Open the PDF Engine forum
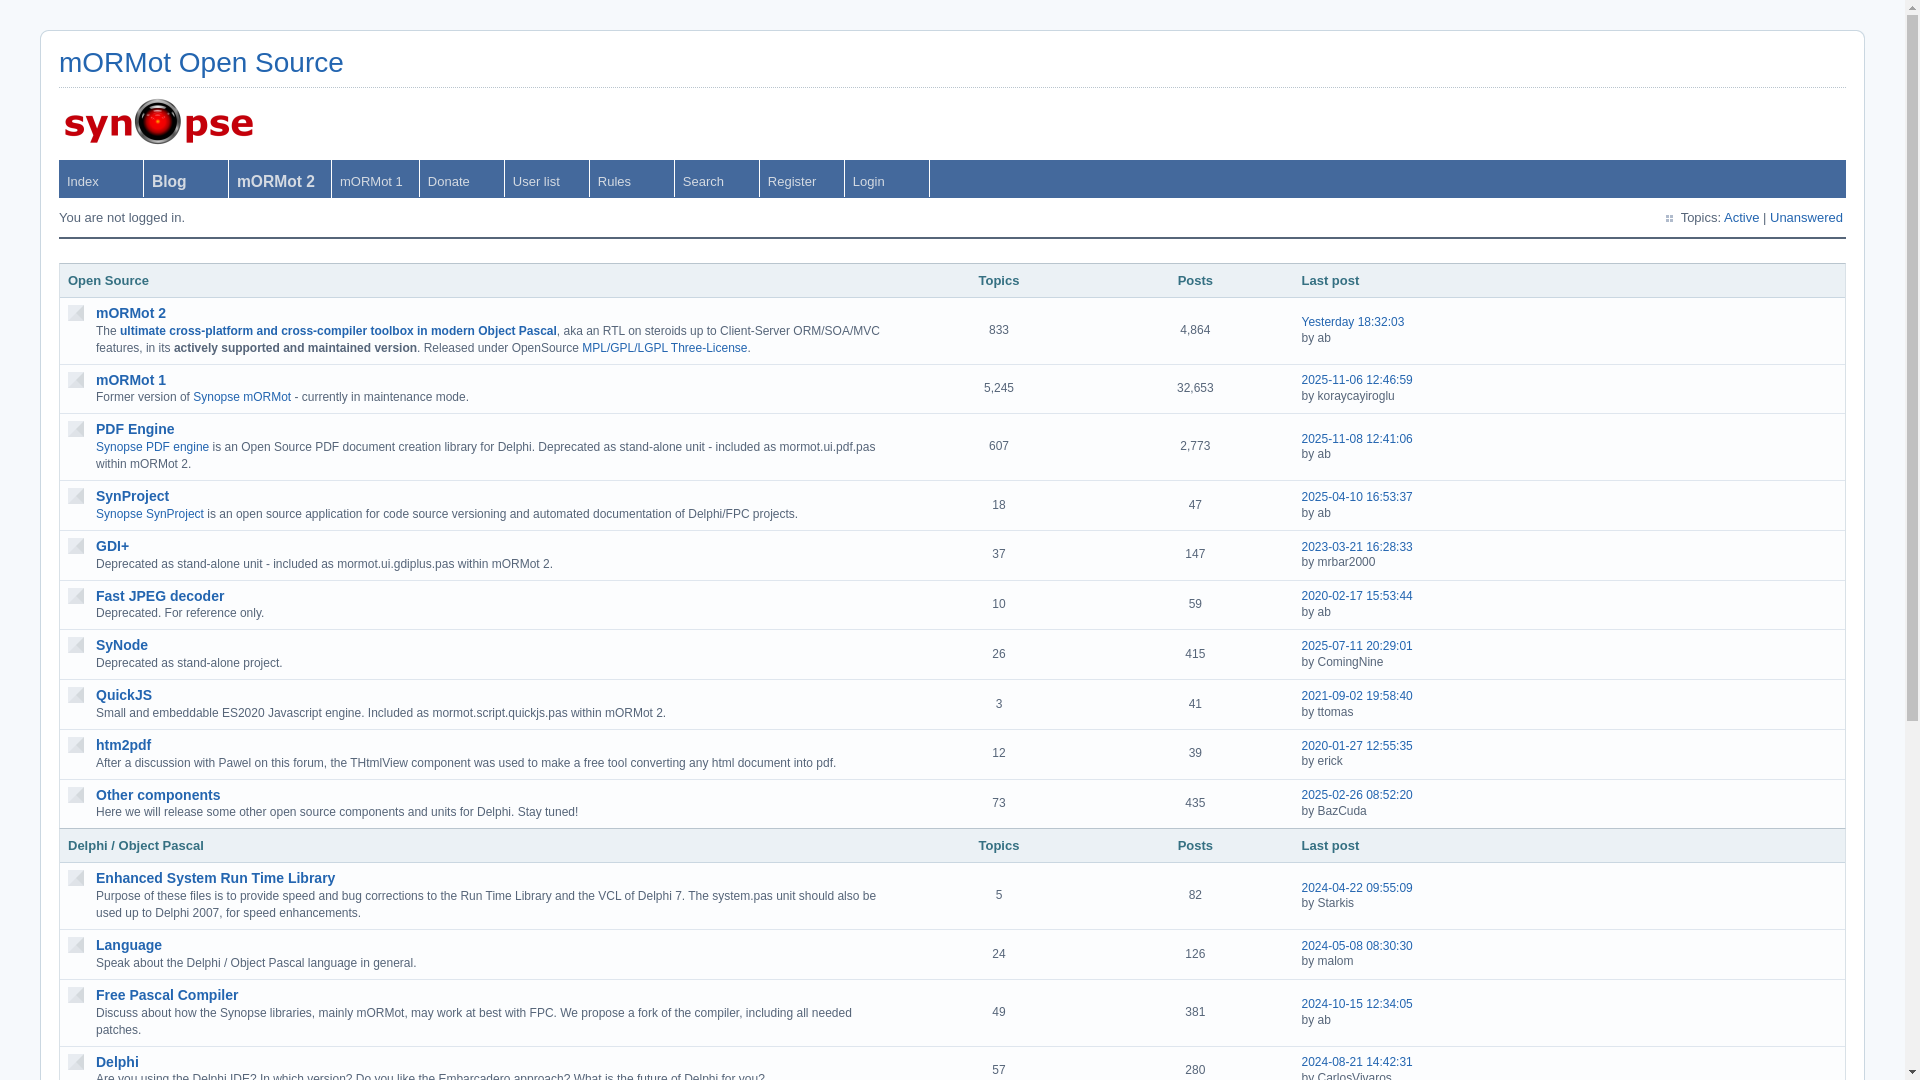This screenshot has width=1920, height=1080. (135, 429)
